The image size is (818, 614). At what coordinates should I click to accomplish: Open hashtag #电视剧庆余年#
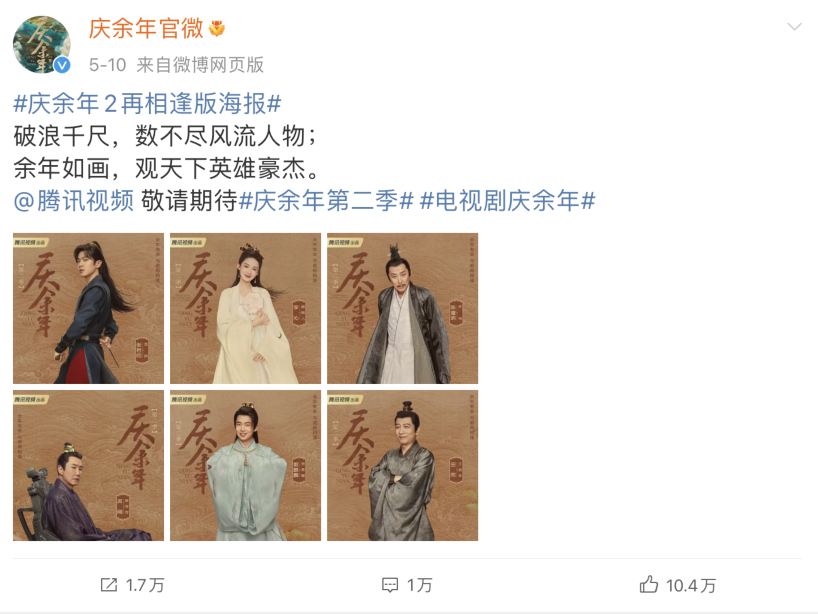(508, 201)
